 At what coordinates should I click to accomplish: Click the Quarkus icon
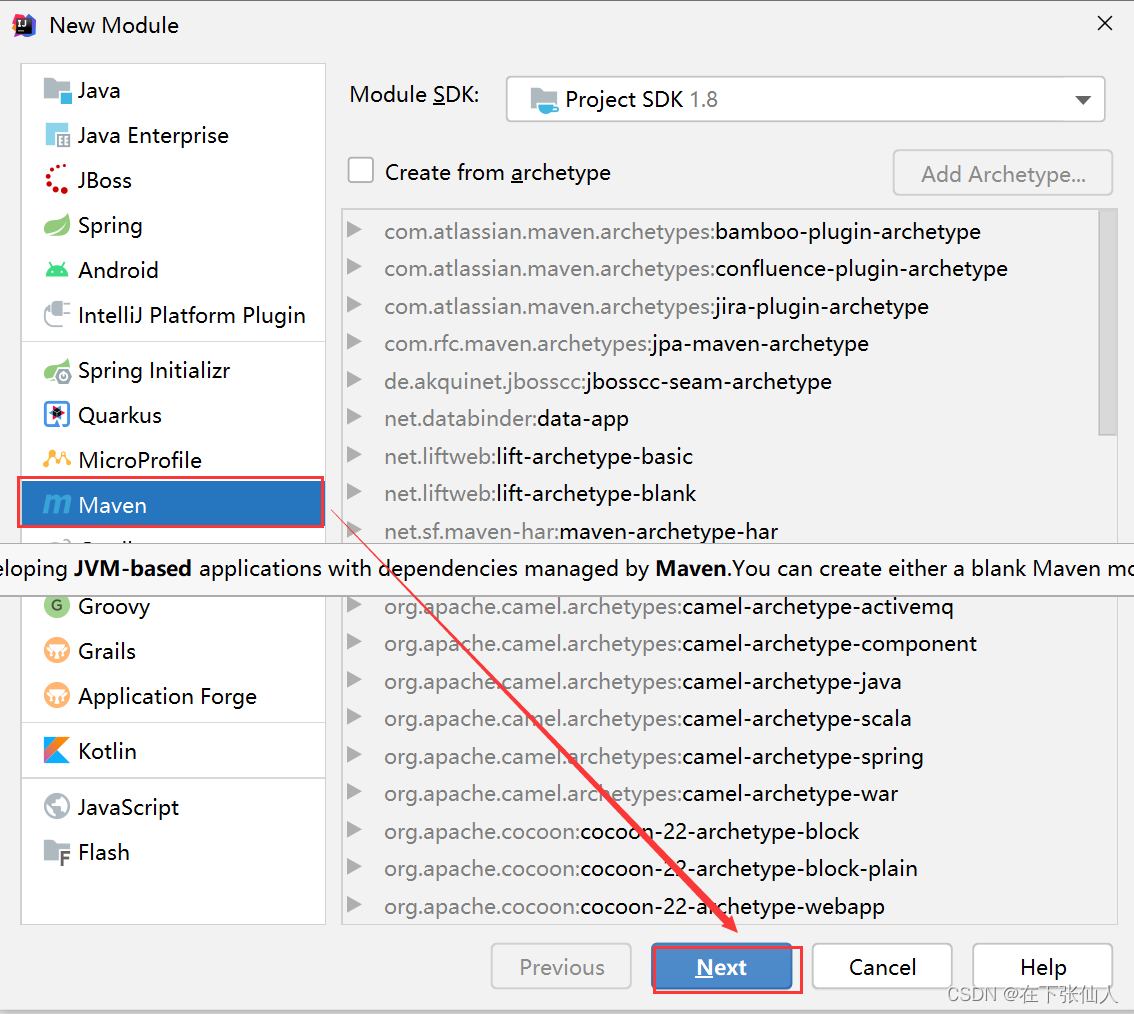[57, 415]
